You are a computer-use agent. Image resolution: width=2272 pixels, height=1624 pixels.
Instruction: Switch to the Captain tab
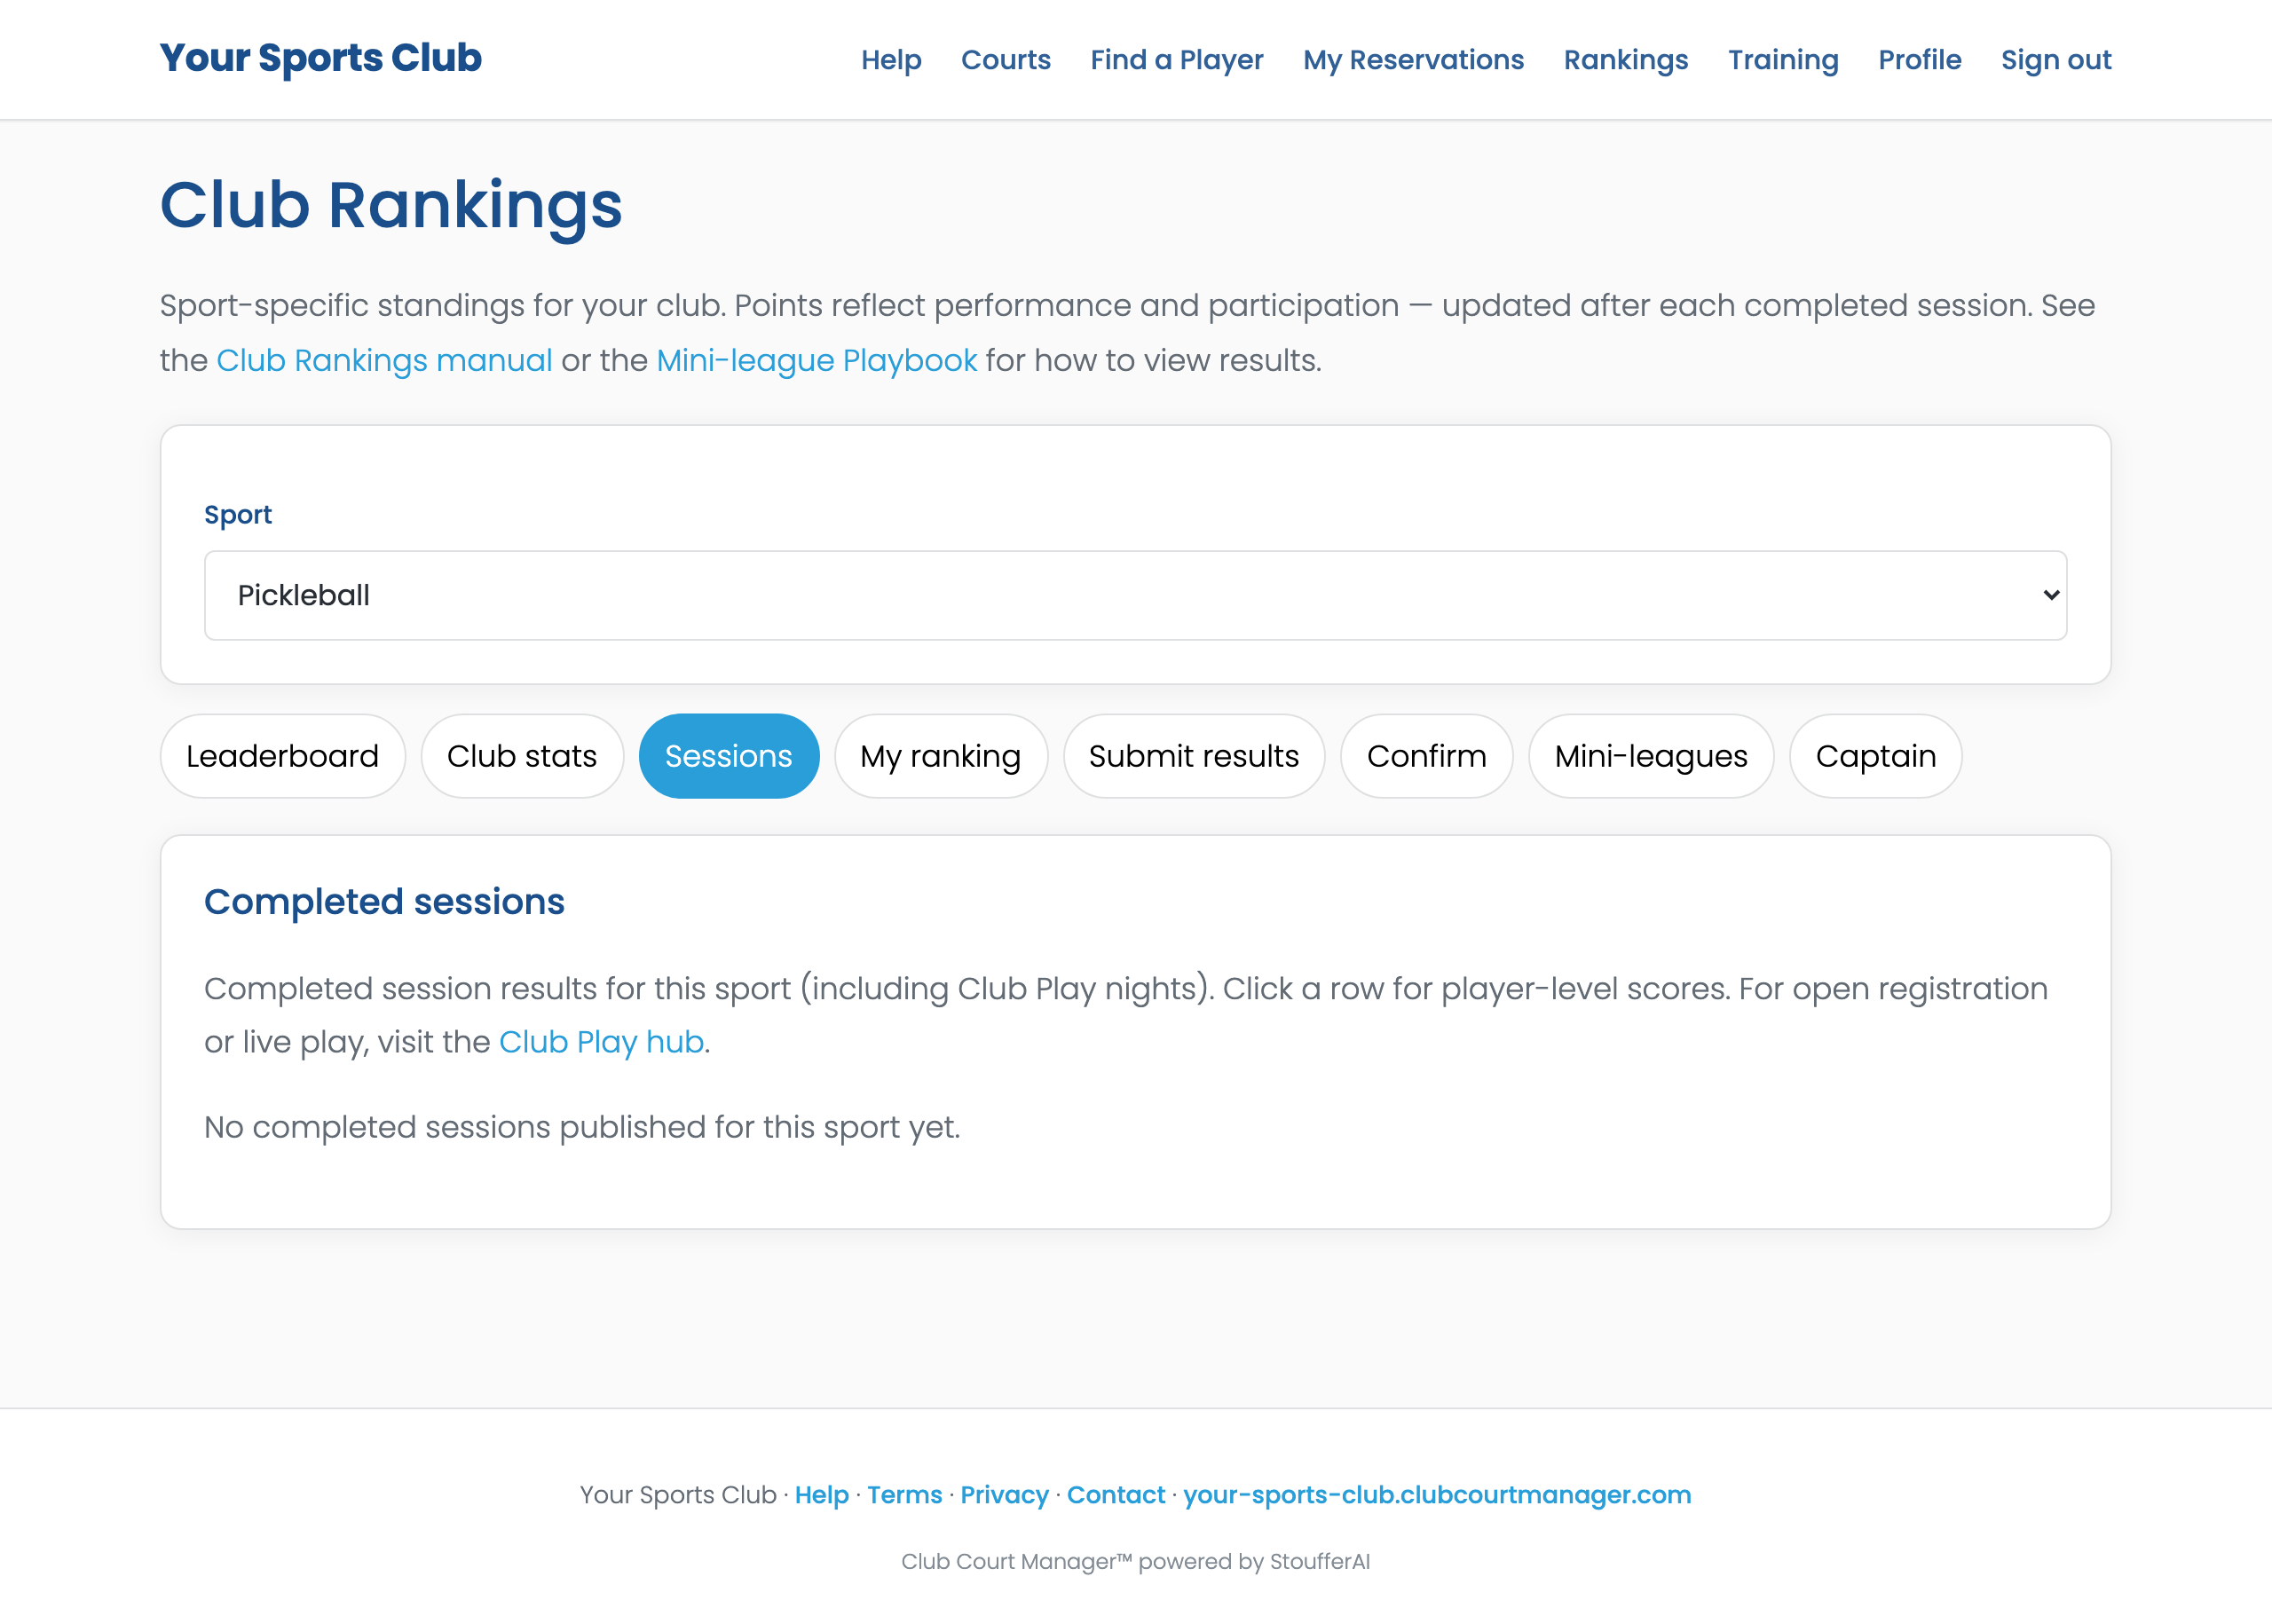[x=1876, y=756]
